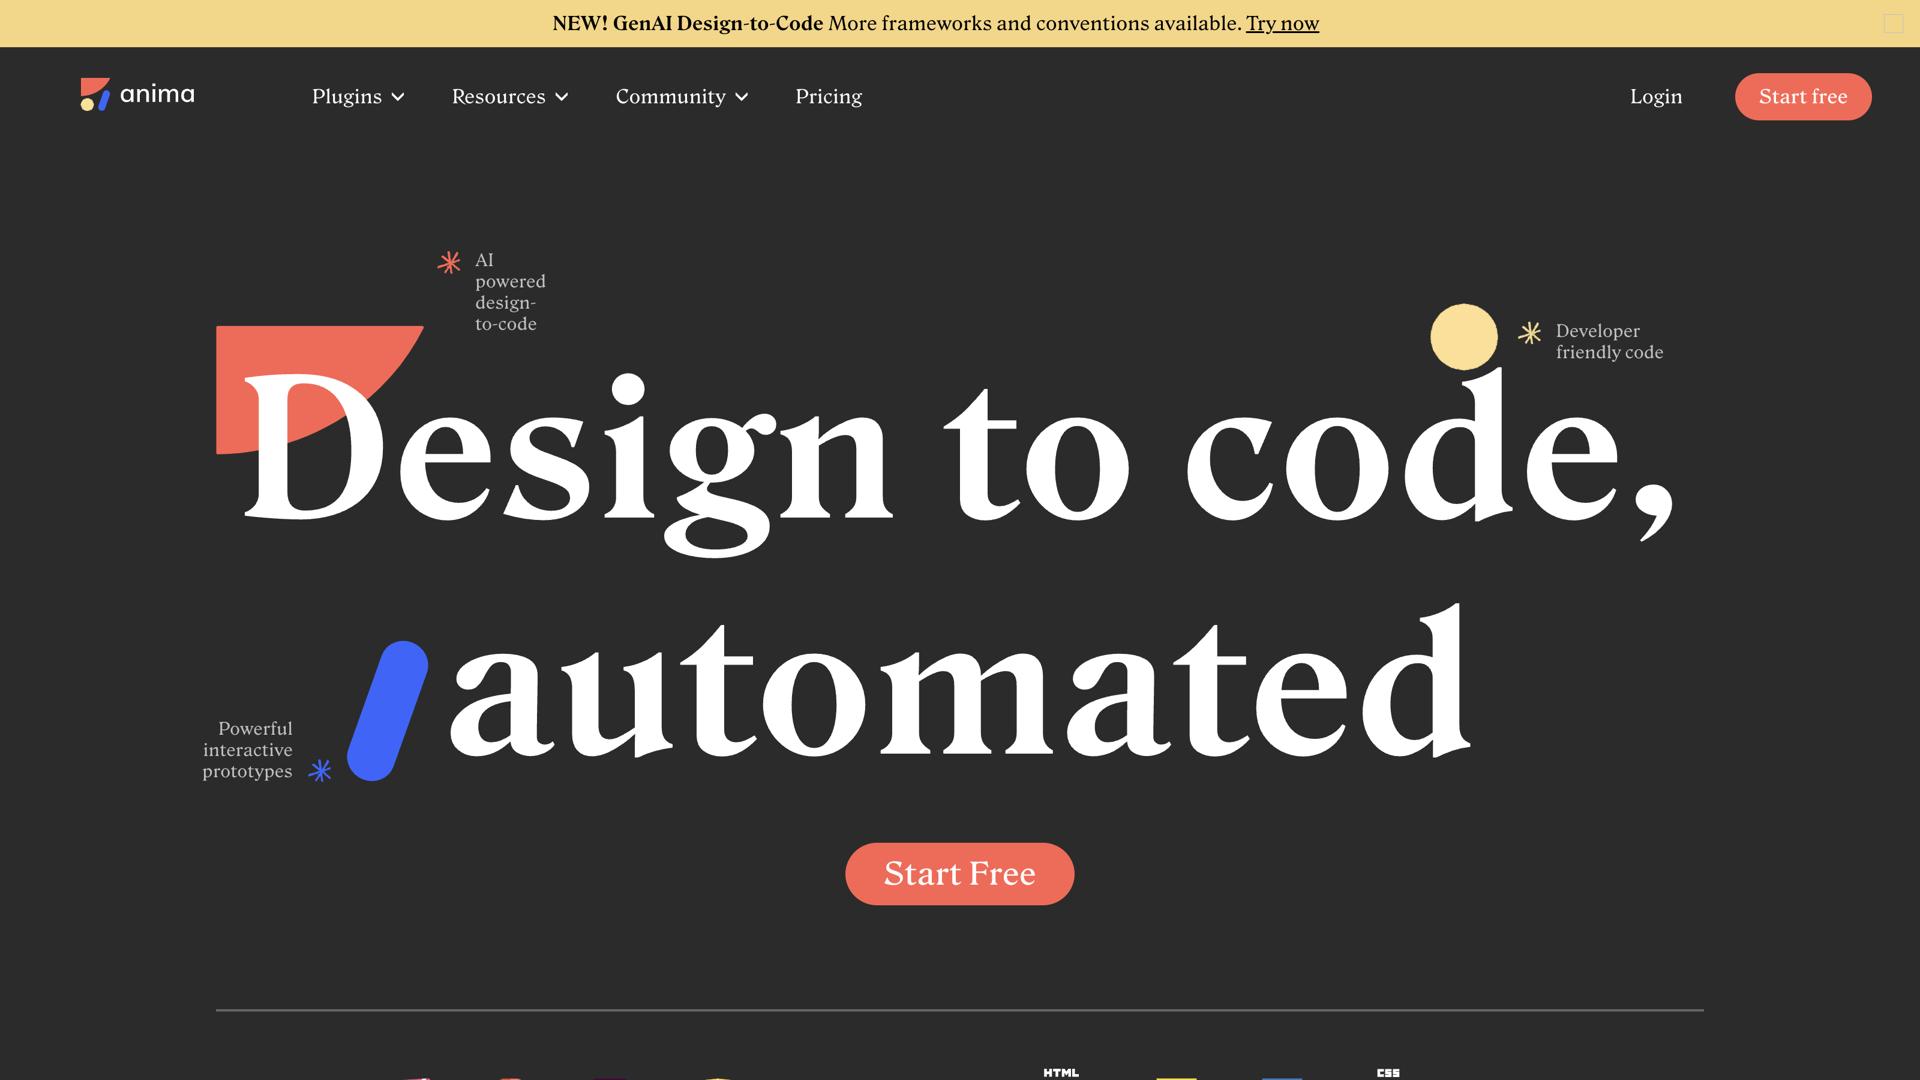Click the blue asterisk beside Powerful interactive prototypes
The height and width of the screenshot is (1080, 1920).
pyautogui.click(x=320, y=771)
